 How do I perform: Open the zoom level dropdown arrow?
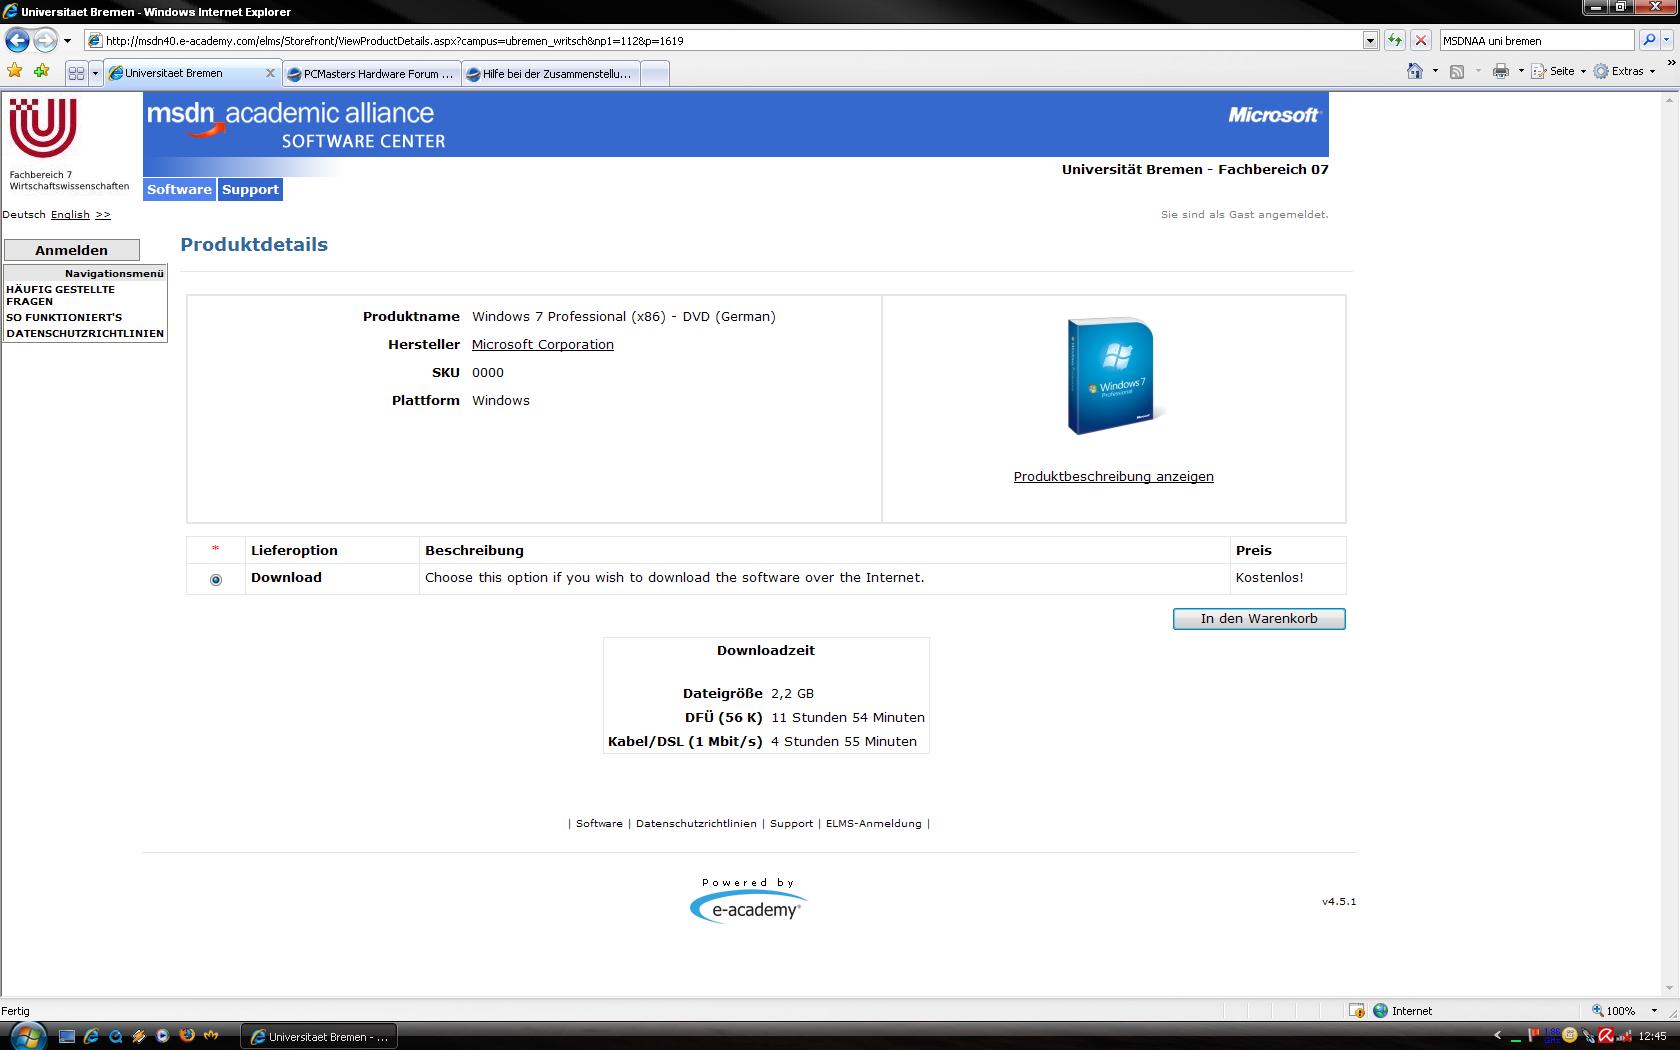coord(1654,1011)
